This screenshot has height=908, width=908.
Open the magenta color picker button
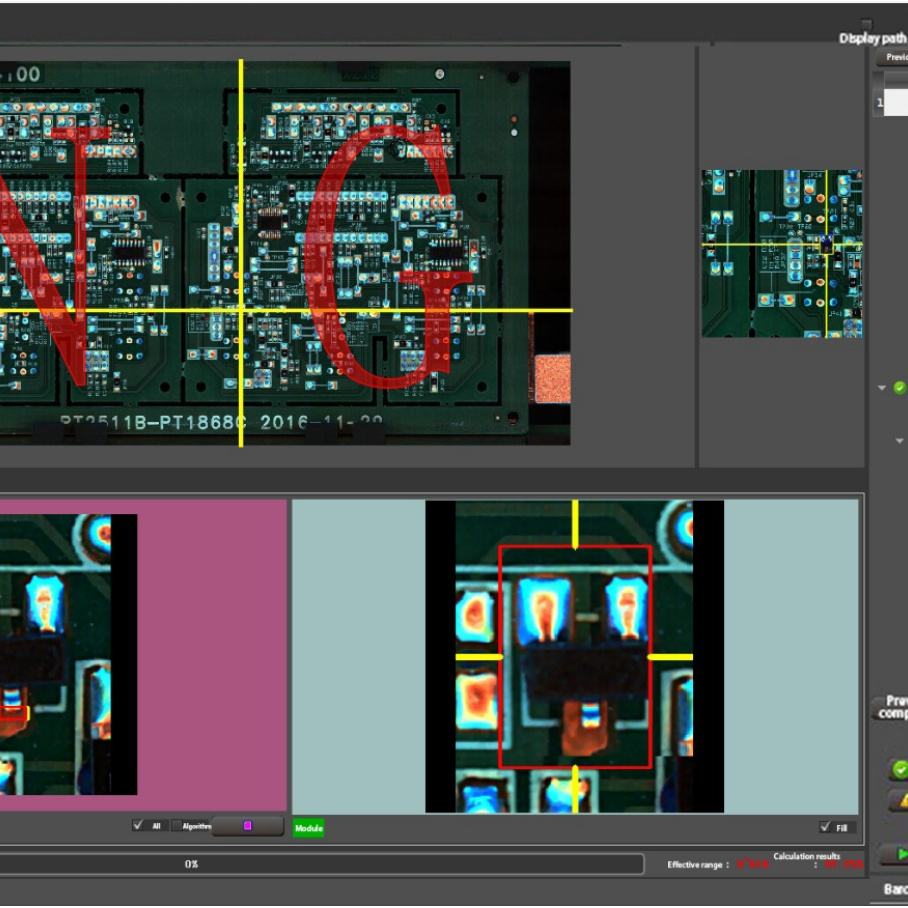(x=247, y=826)
